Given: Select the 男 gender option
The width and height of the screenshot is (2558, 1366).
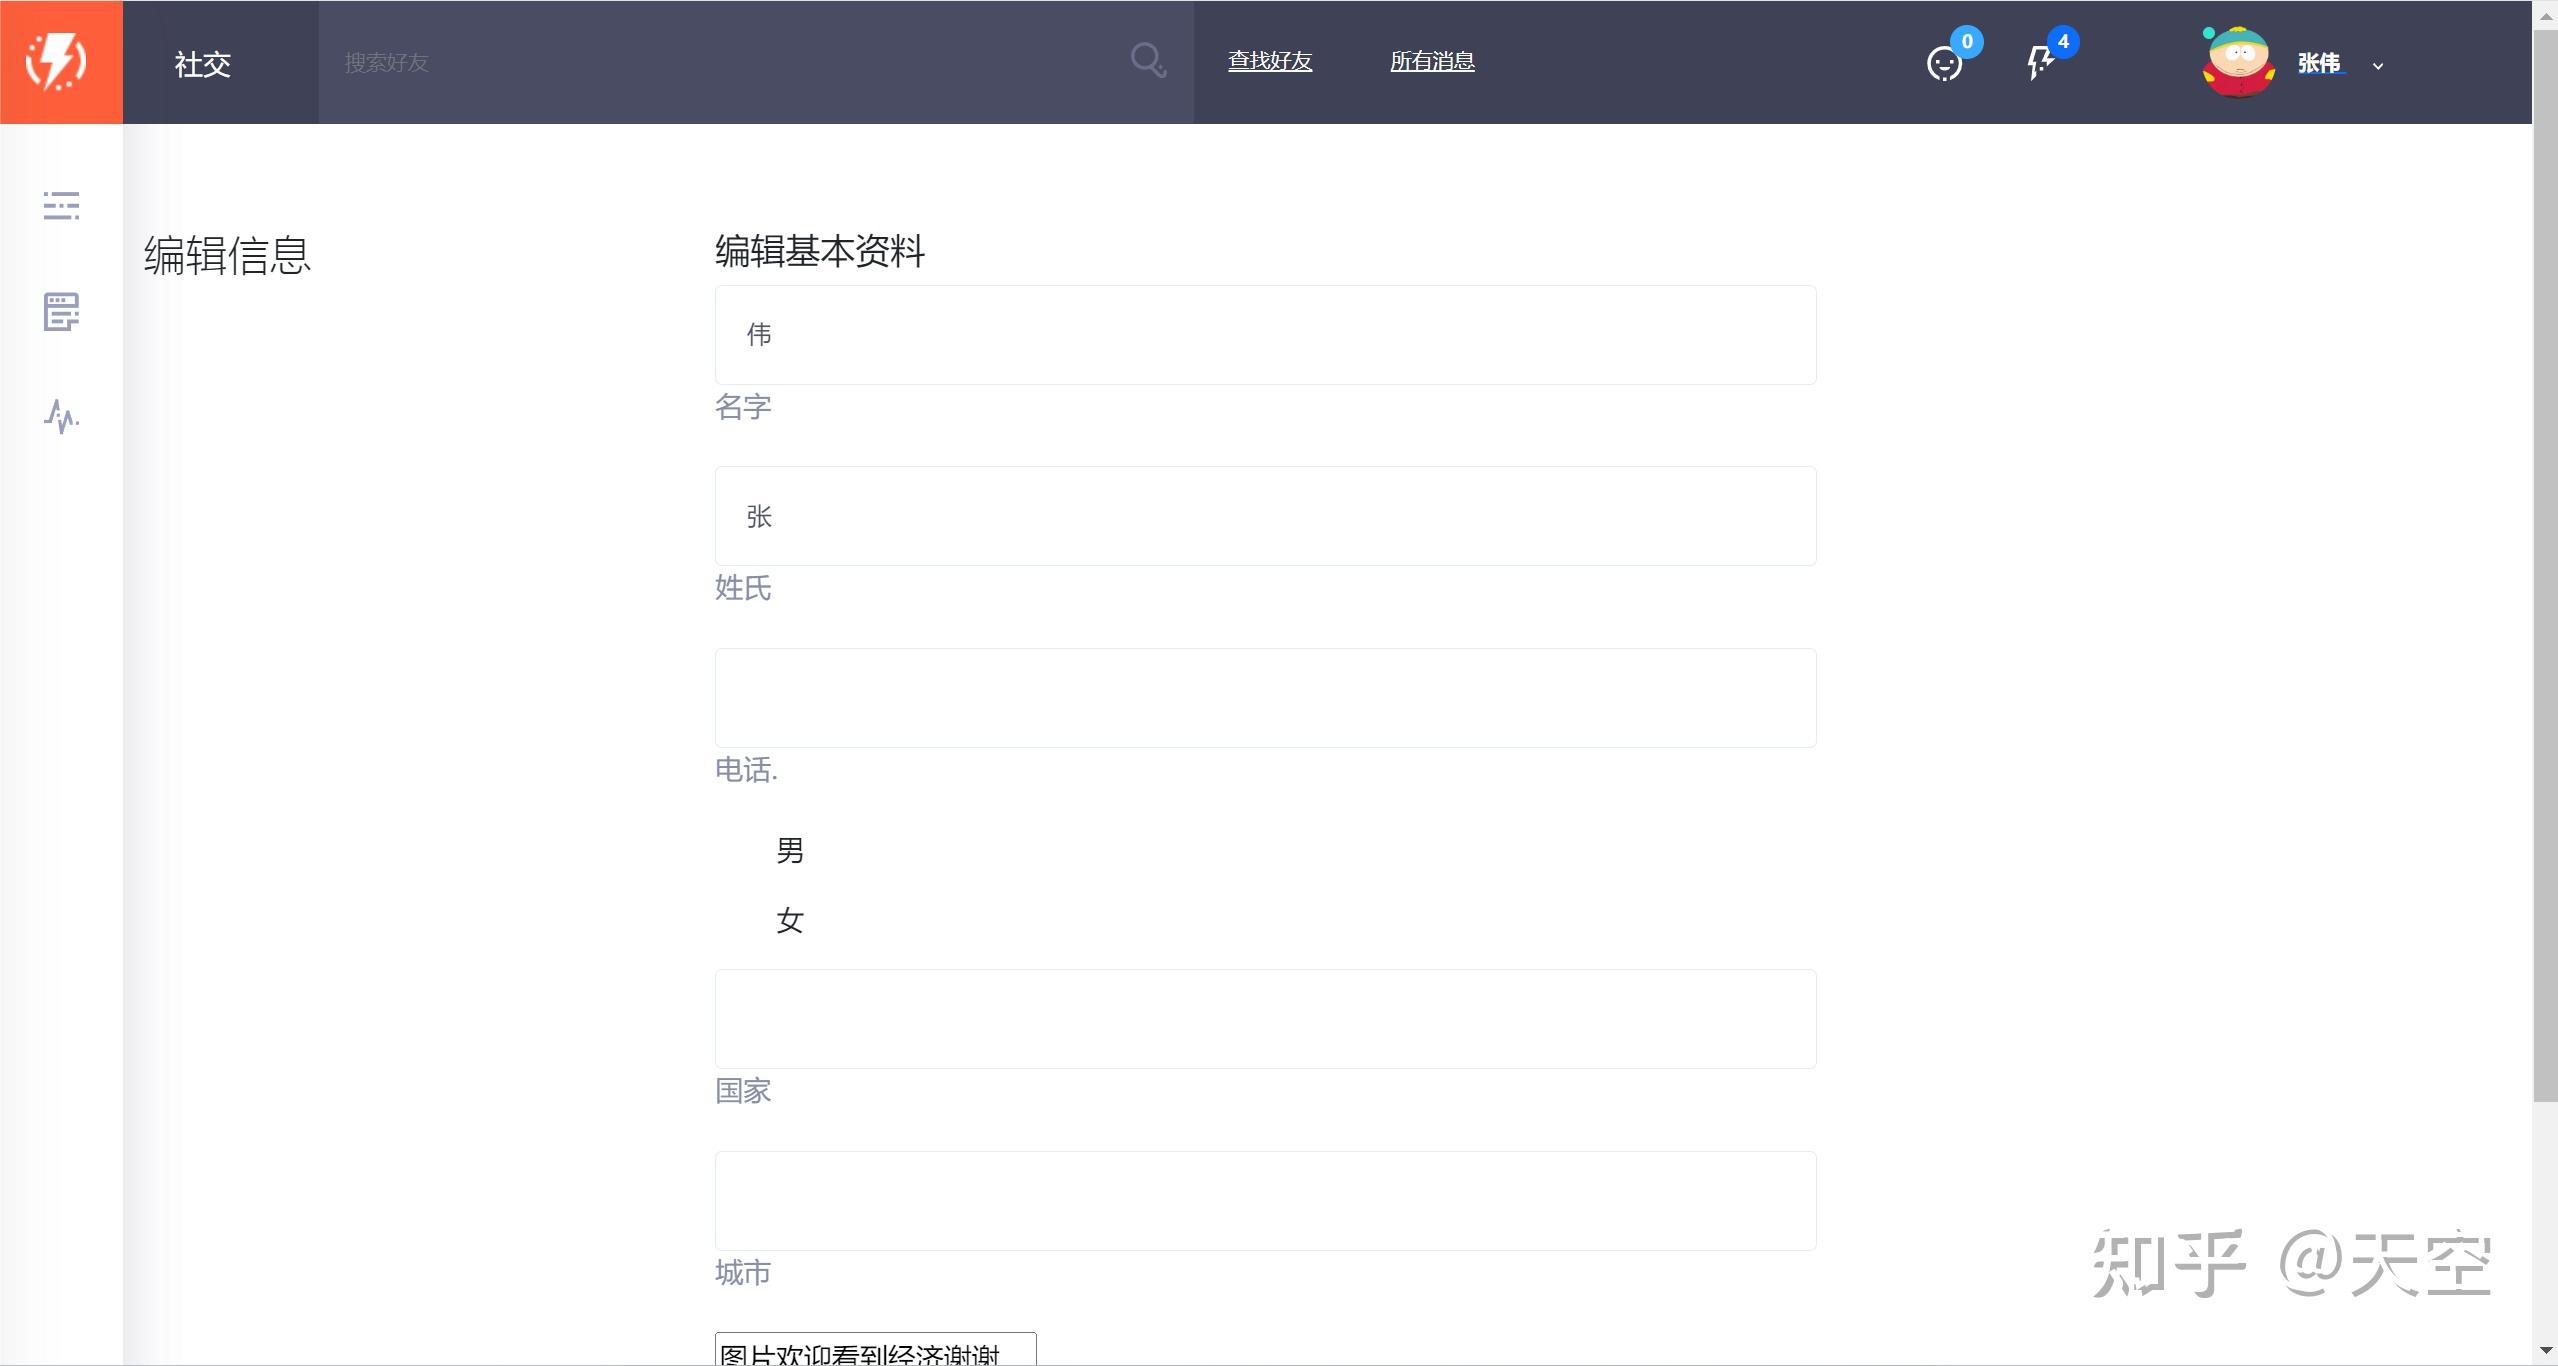Looking at the screenshot, I should click(x=789, y=851).
